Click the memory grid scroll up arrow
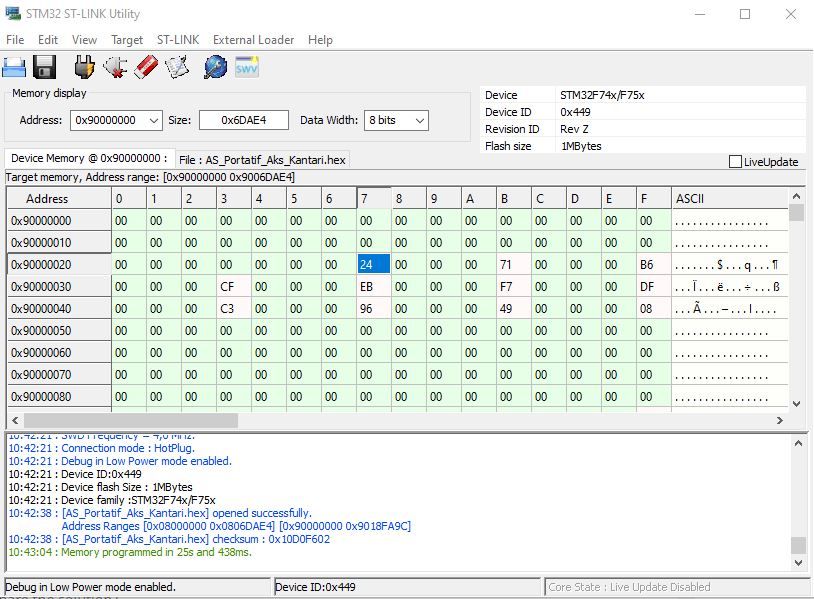 tap(797, 197)
